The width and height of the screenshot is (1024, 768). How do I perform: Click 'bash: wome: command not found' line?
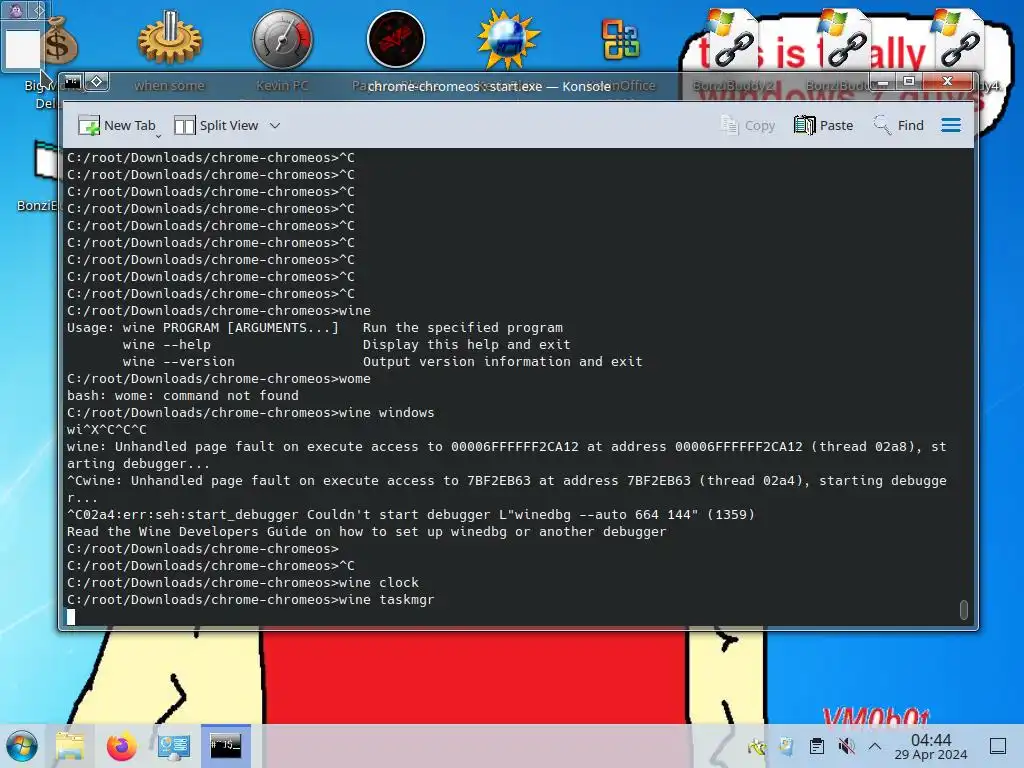[x=183, y=396]
